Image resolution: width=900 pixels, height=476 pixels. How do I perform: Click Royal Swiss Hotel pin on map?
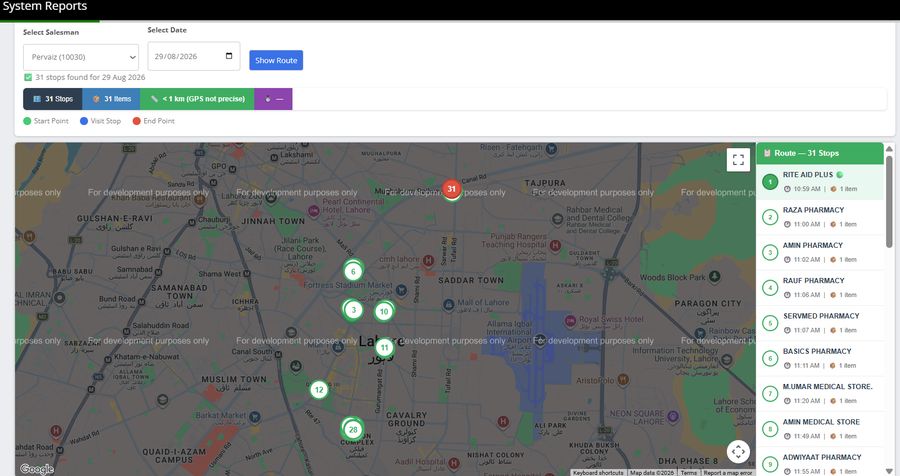point(571,320)
